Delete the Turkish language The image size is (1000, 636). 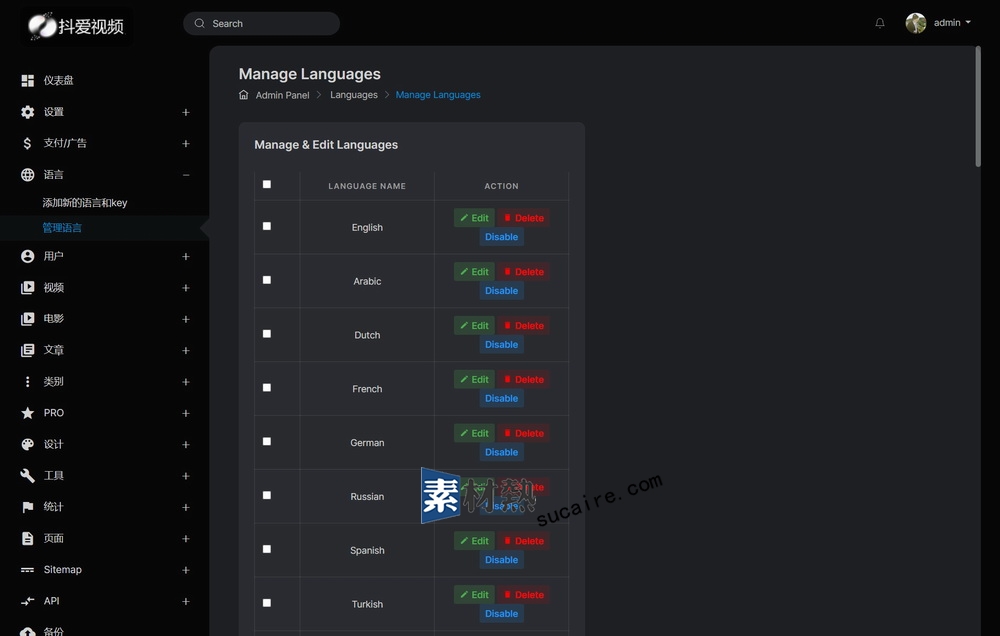pyautogui.click(x=524, y=595)
